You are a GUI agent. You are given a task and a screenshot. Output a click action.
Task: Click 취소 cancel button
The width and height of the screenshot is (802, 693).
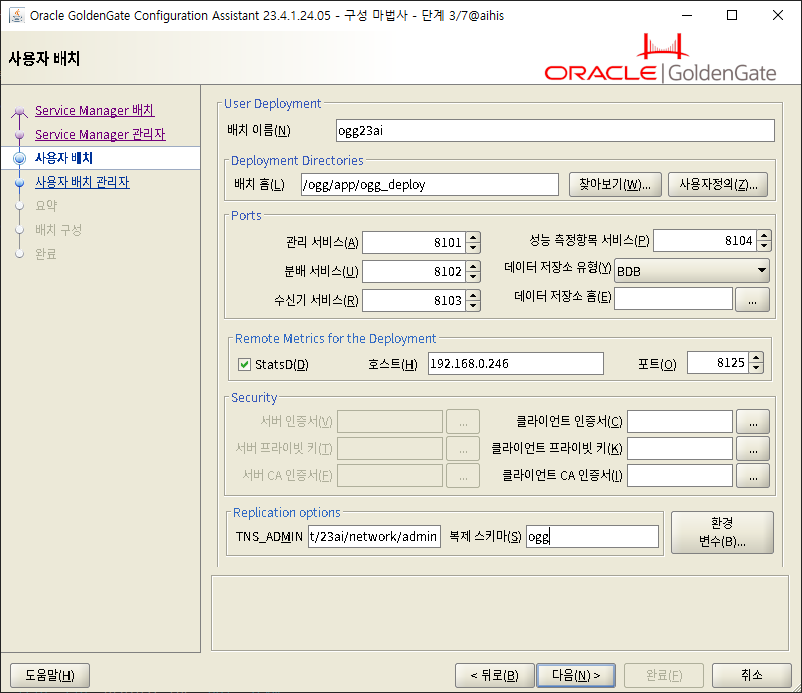click(752, 676)
